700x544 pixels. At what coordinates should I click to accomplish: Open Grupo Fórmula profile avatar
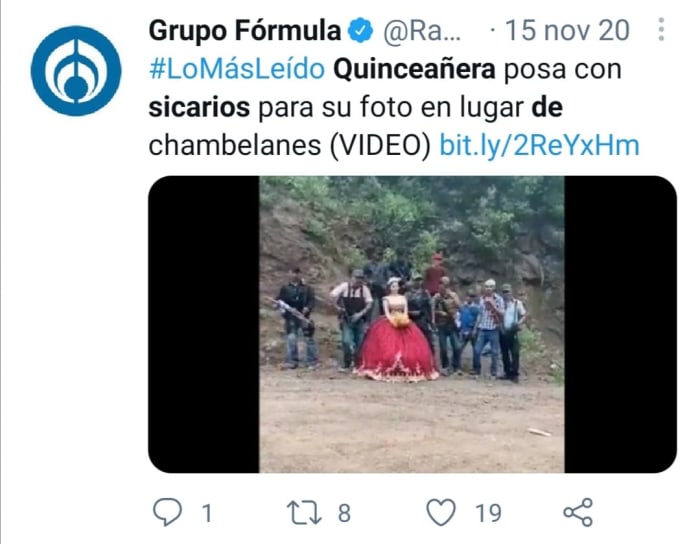coord(76,71)
